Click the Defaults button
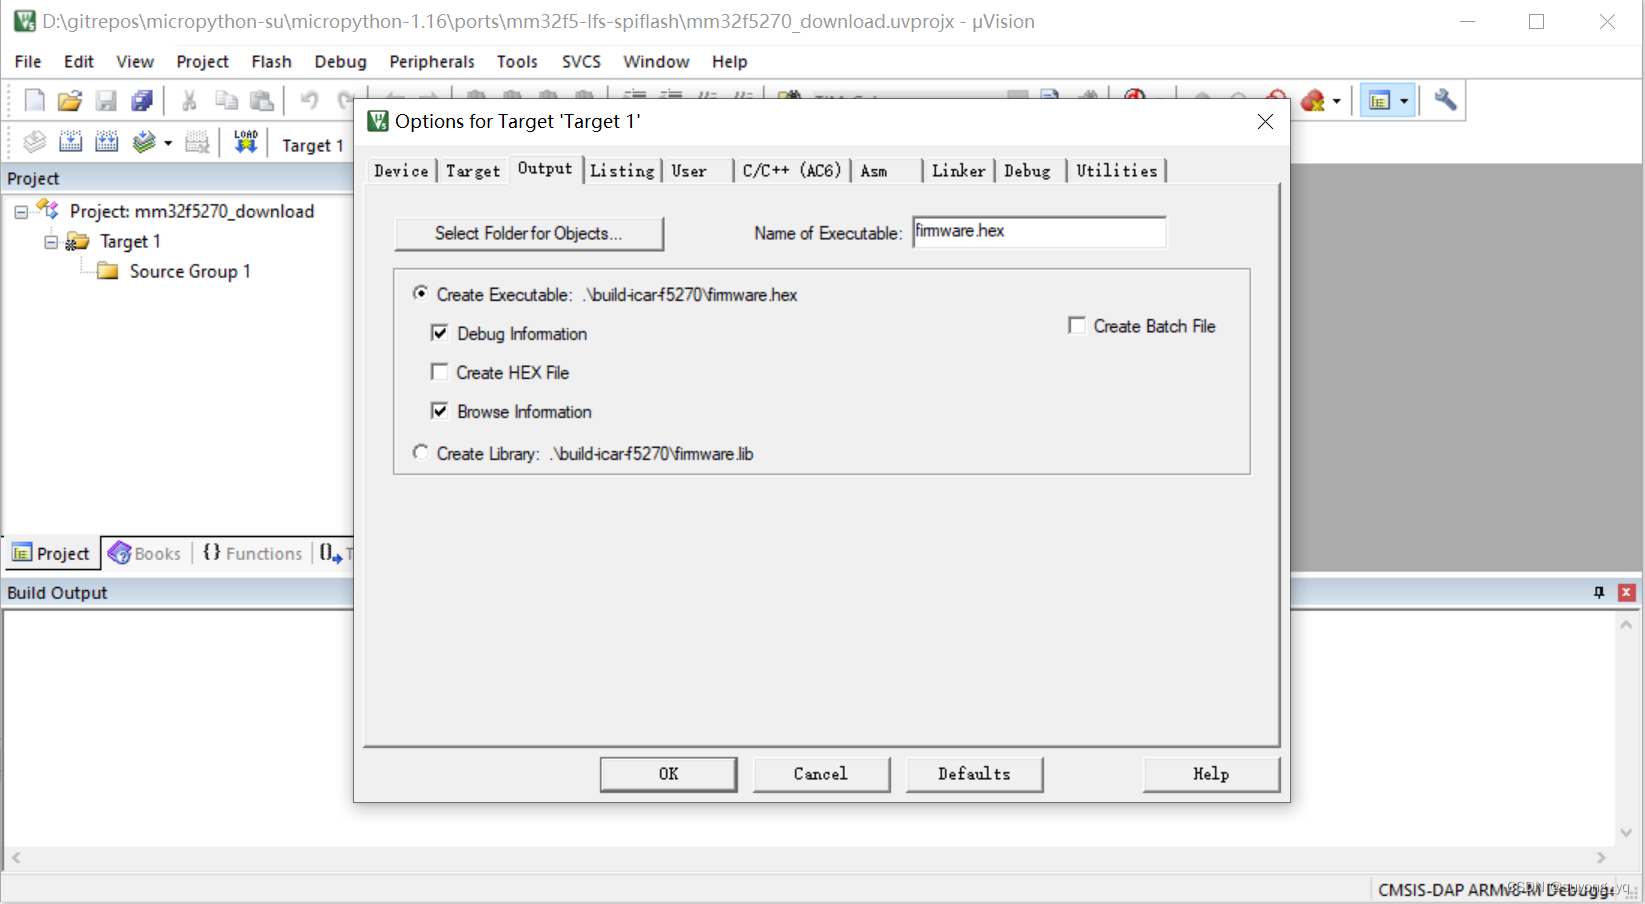1645x904 pixels. pyautogui.click(x=974, y=774)
